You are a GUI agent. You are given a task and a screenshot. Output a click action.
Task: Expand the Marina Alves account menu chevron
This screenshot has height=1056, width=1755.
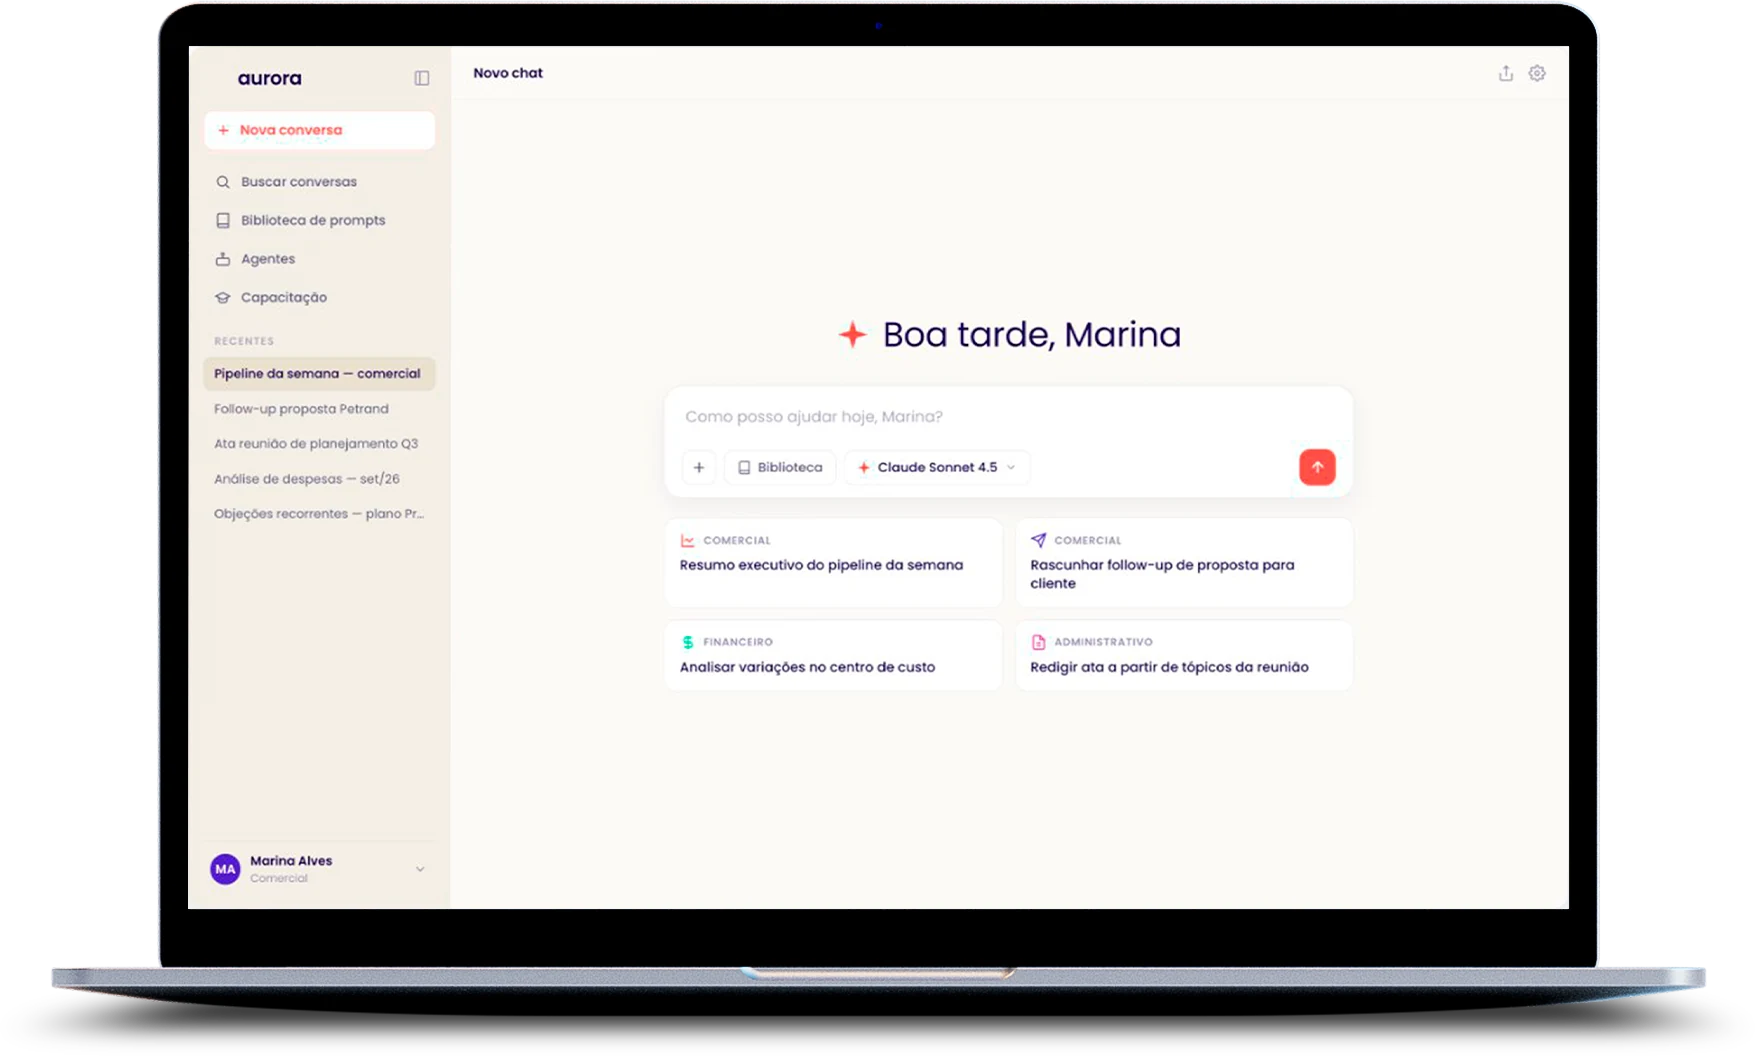coord(420,869)
